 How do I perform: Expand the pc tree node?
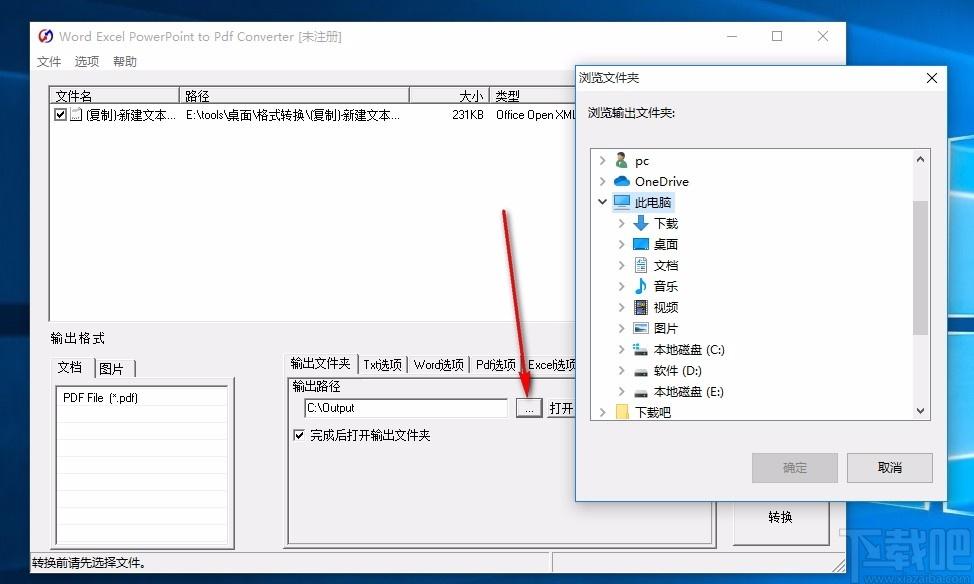pos(602,160)
